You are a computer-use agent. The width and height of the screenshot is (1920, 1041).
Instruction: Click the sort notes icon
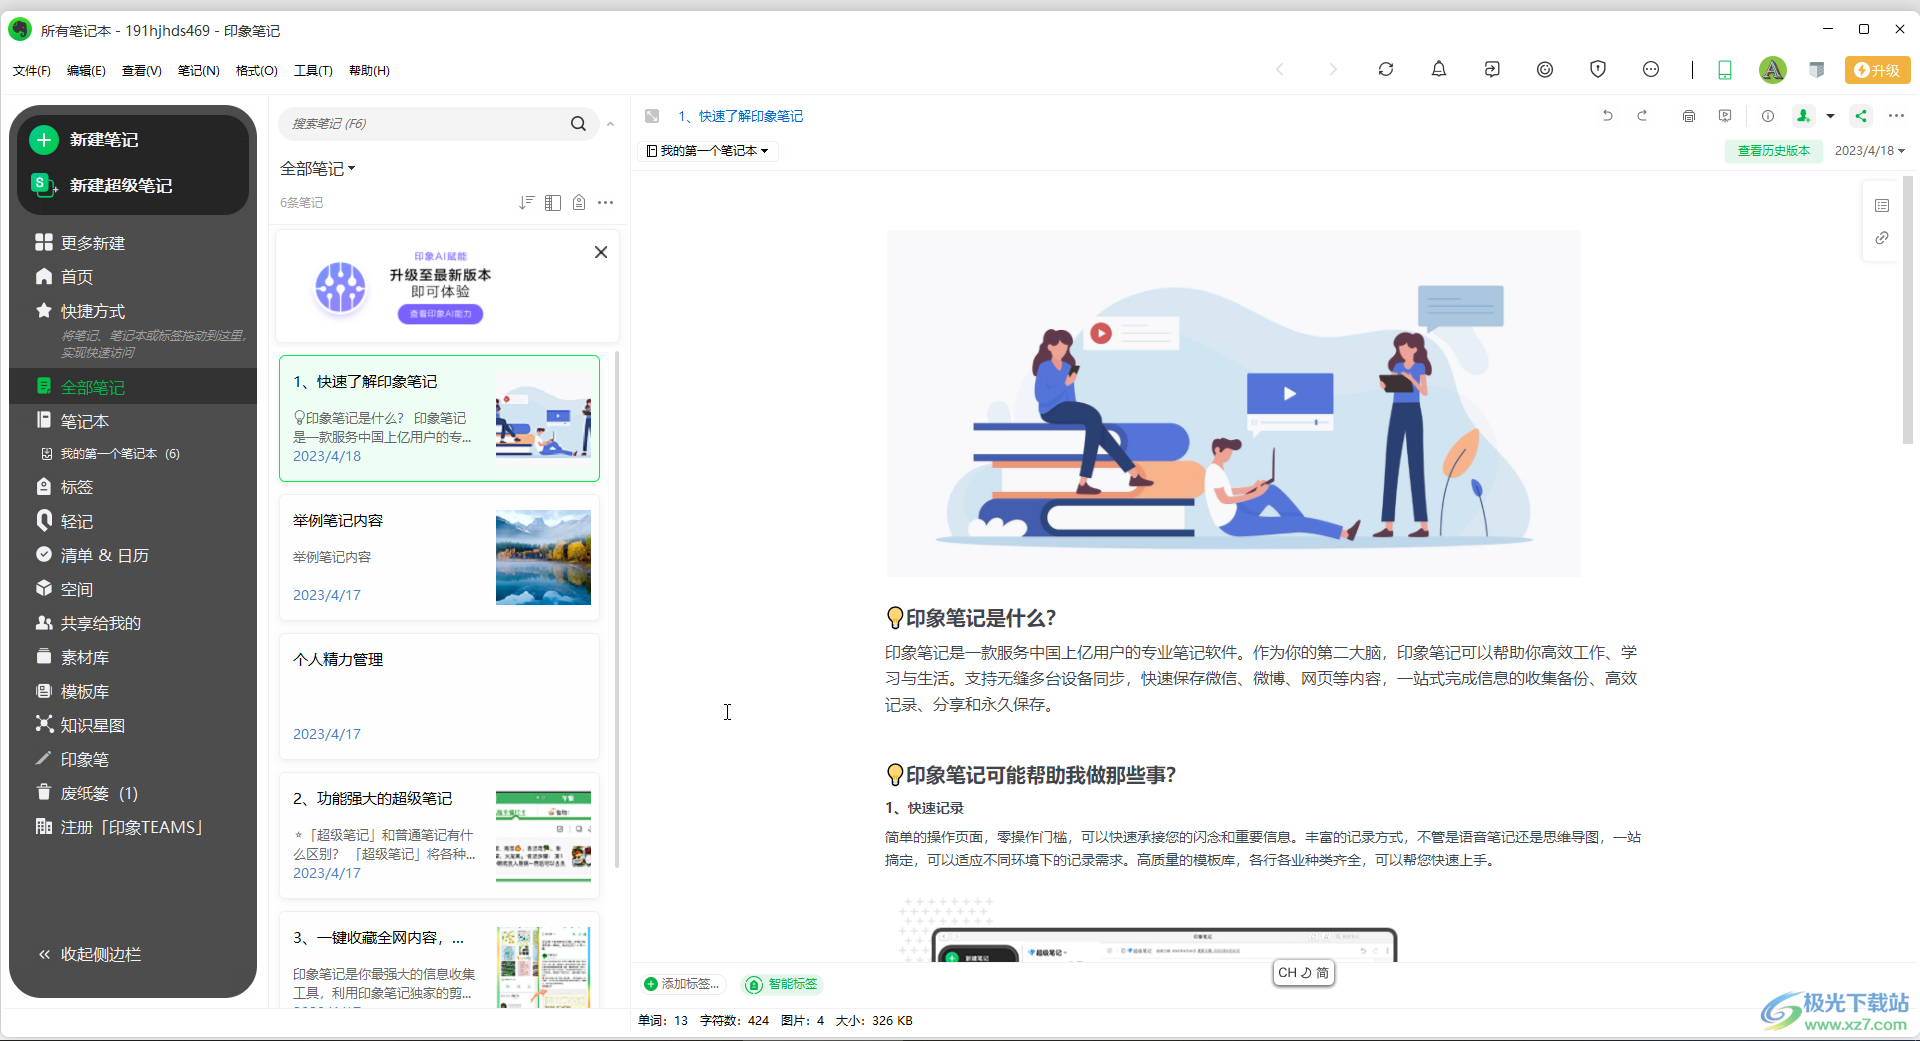coord(526,203)
